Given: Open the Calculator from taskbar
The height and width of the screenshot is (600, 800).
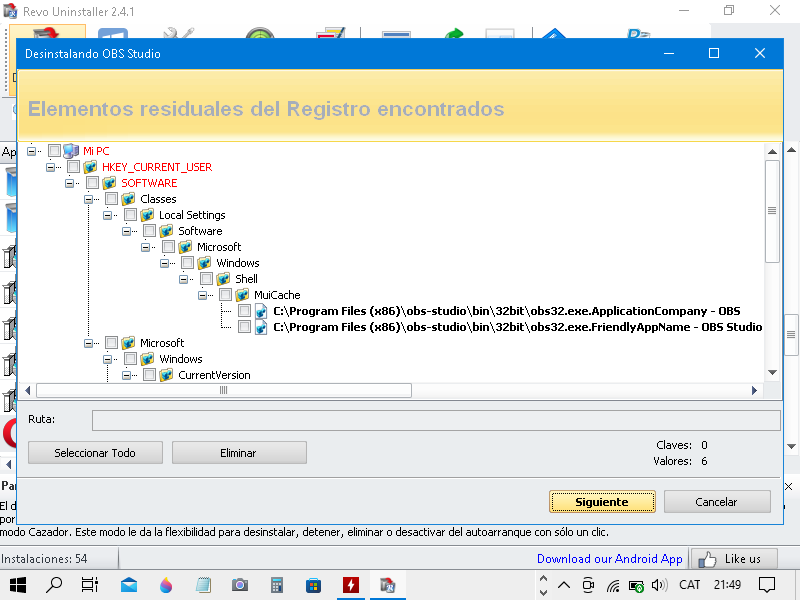Looking at the screenshot, I should point(277,585).
